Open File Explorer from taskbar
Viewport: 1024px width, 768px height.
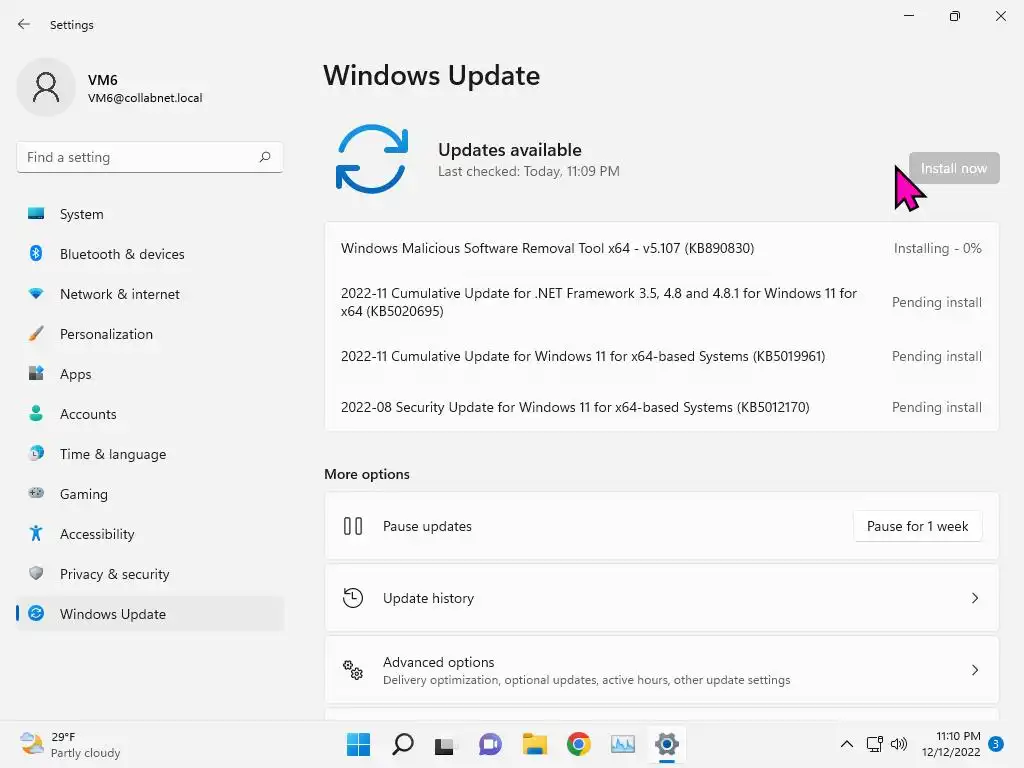pyautogui.click(x=534, y=744)
